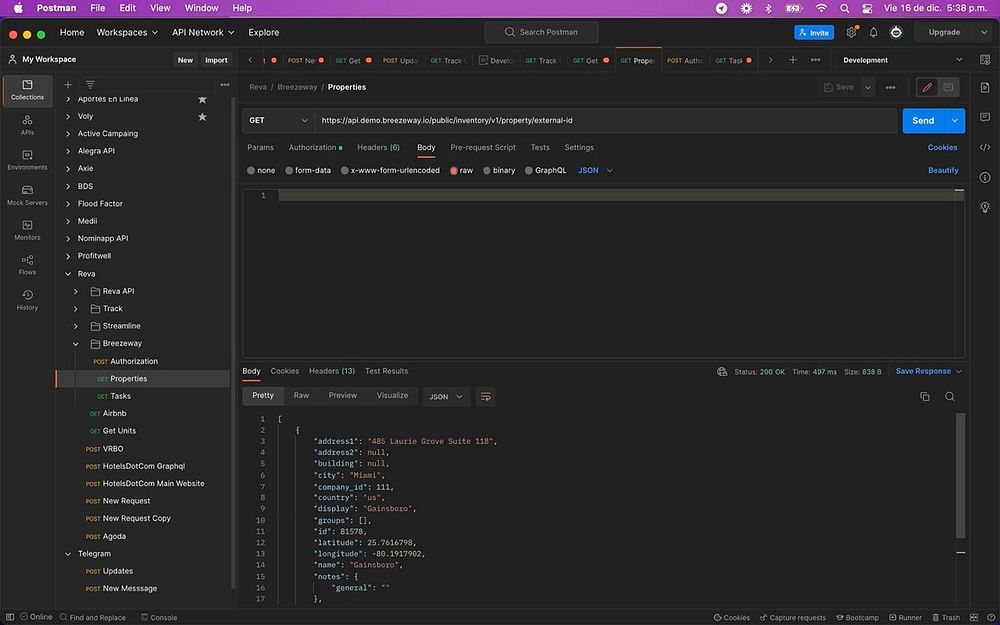This screenshot has width=1000, height=625.
Task: Open the Tasks request in Breezeway folder
Action: point(120,396)
